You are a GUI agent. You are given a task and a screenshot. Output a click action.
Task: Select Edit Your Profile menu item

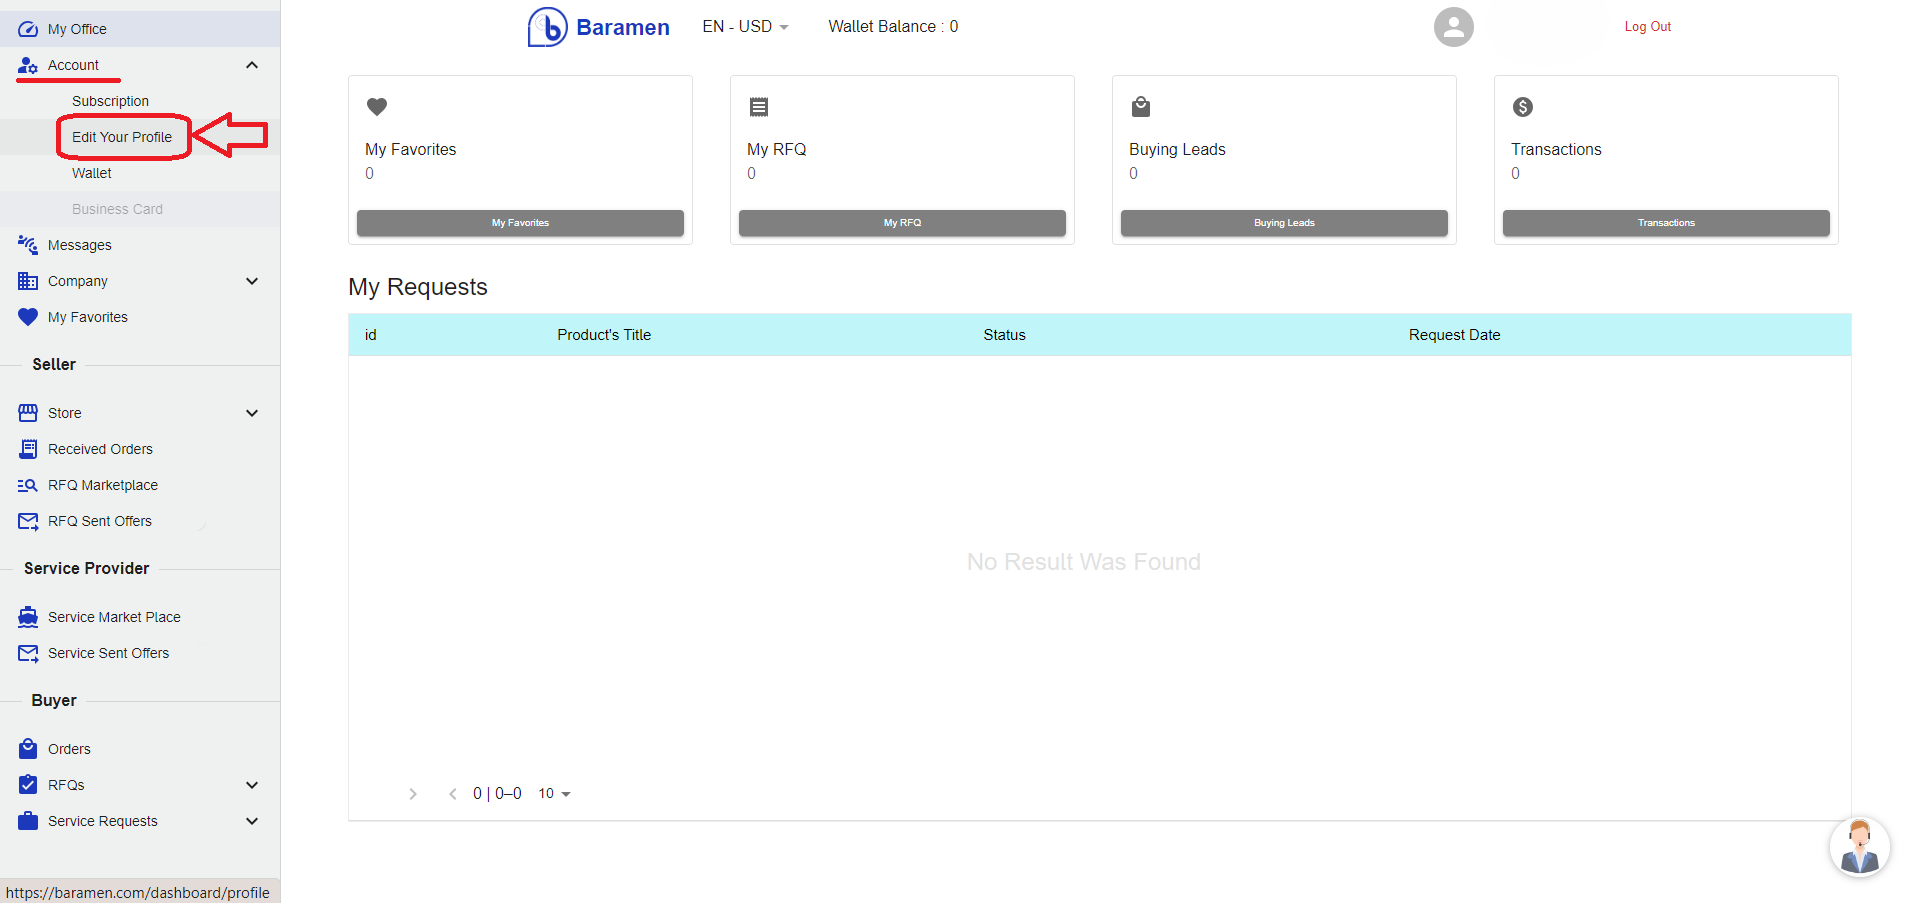pos(122,137)
